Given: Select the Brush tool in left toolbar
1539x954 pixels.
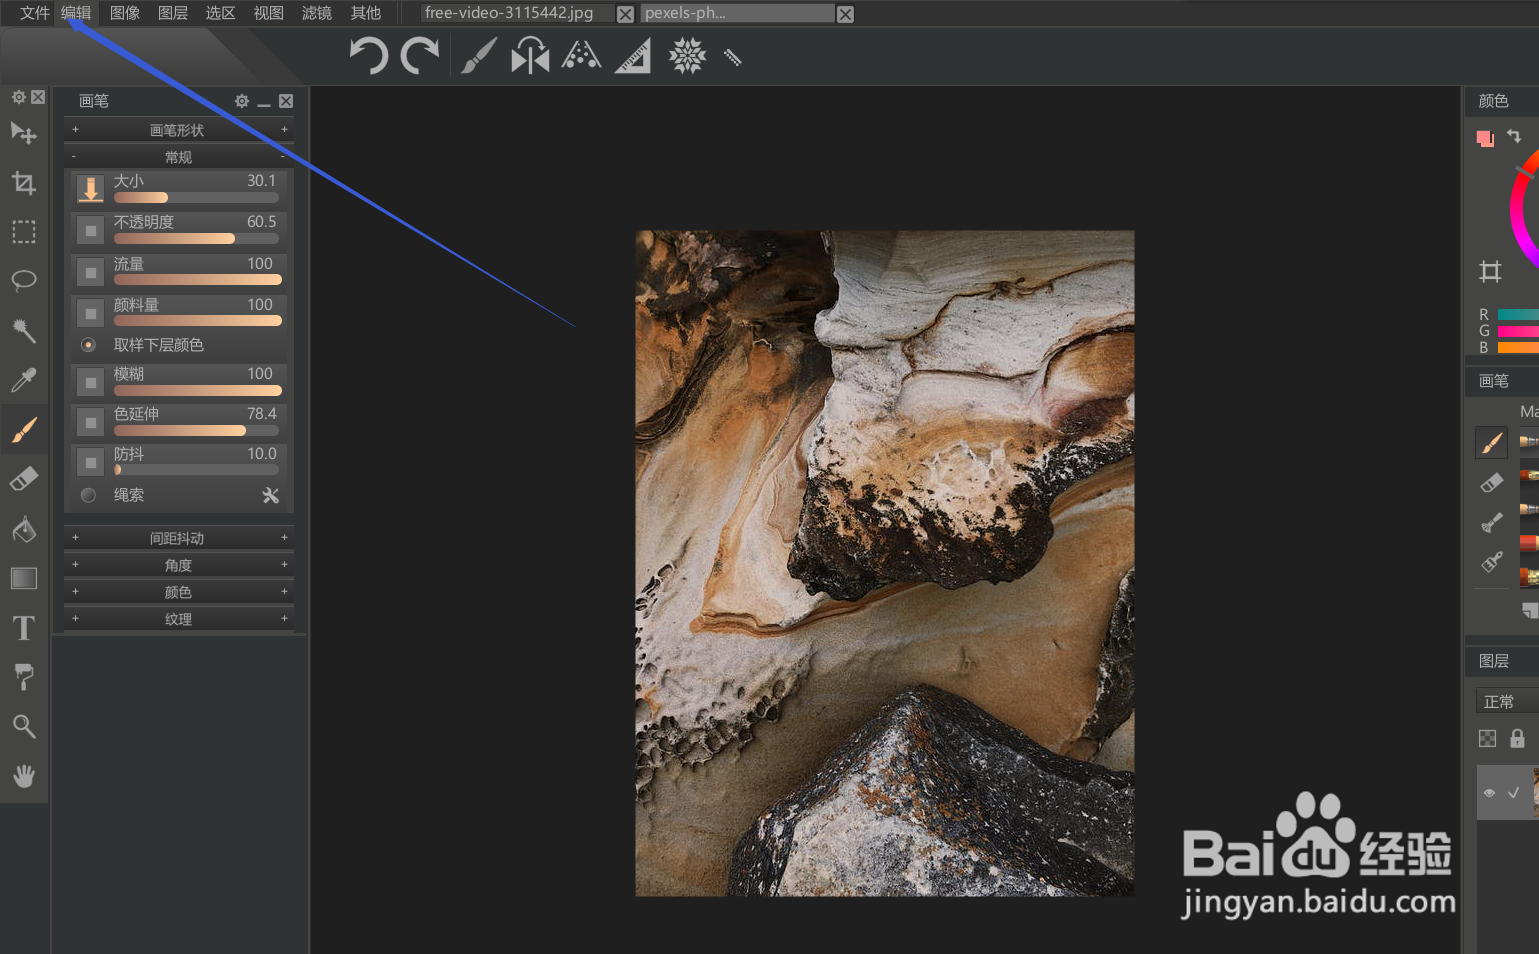Looking at the screenshot, I should (24, 429).
